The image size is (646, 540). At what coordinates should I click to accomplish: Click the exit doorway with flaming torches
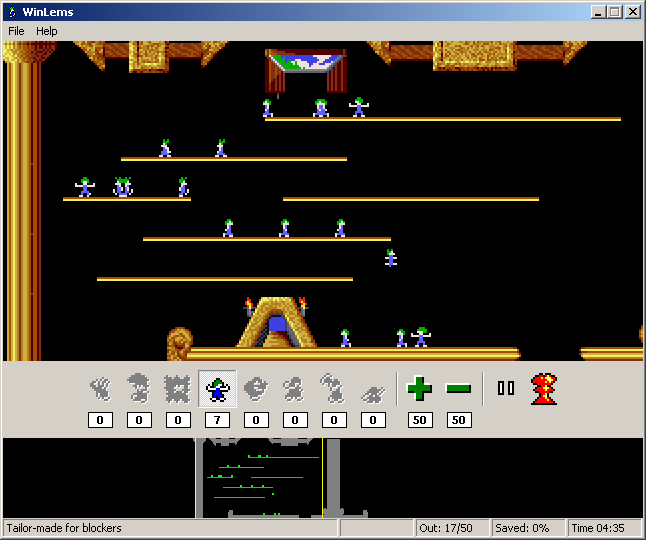coord(276,323)
